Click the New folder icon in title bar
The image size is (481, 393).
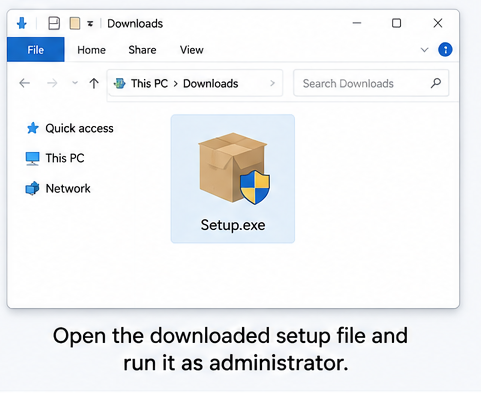[75, 23]
